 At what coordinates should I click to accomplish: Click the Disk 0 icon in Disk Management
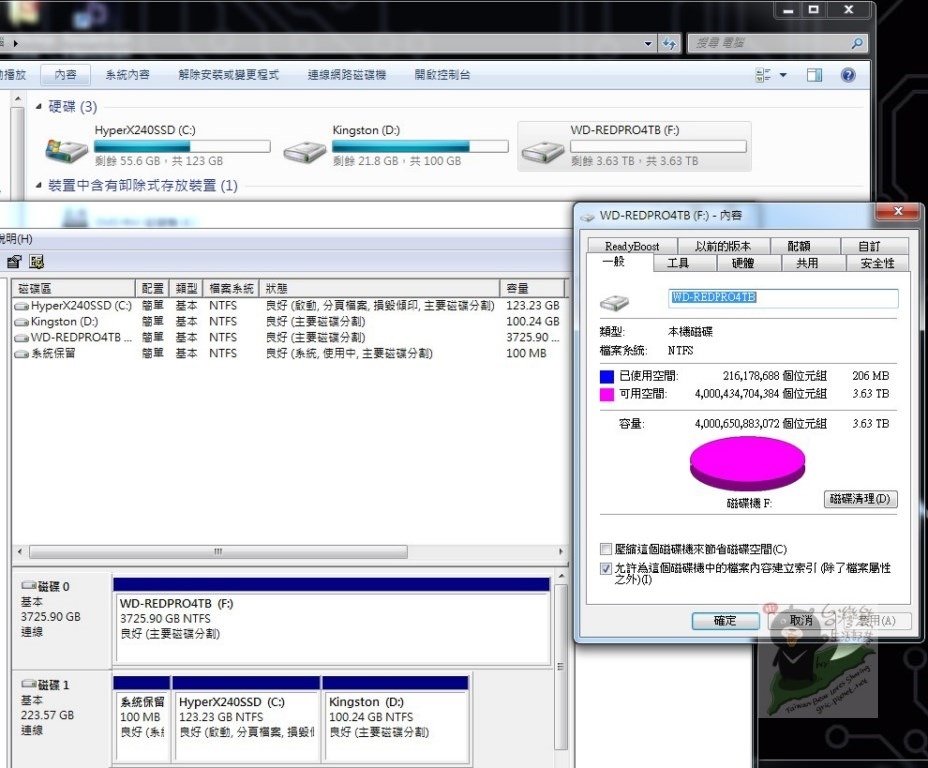[x=29, y=586]
